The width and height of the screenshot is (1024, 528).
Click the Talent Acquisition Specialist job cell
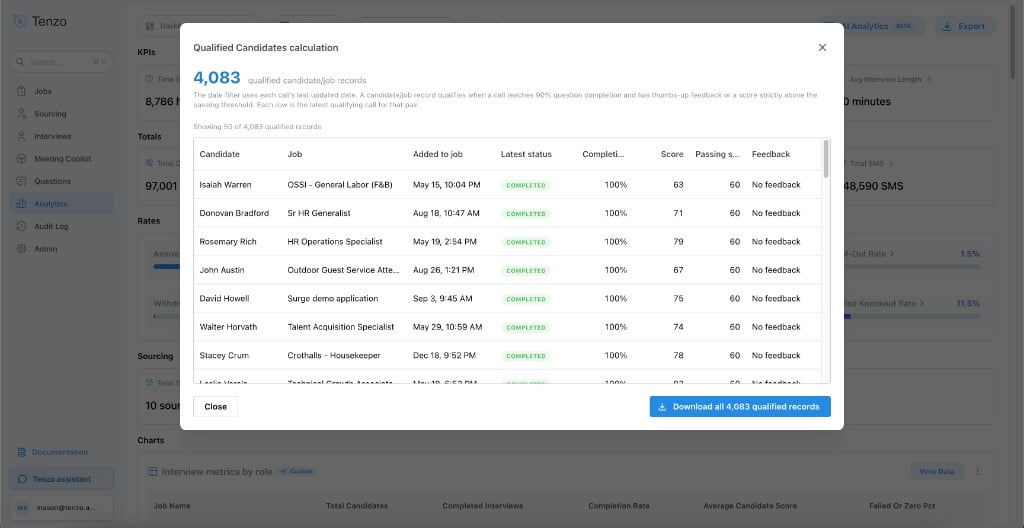coord(341,327)
